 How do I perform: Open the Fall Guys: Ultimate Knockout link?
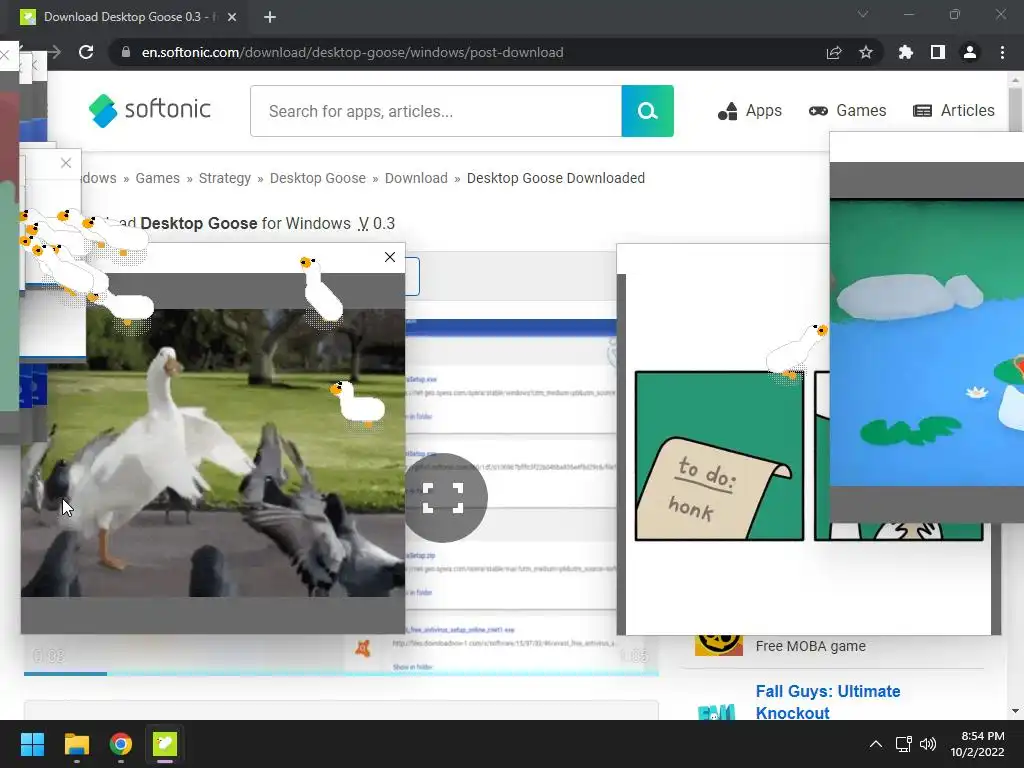click(x=827, y=702)
